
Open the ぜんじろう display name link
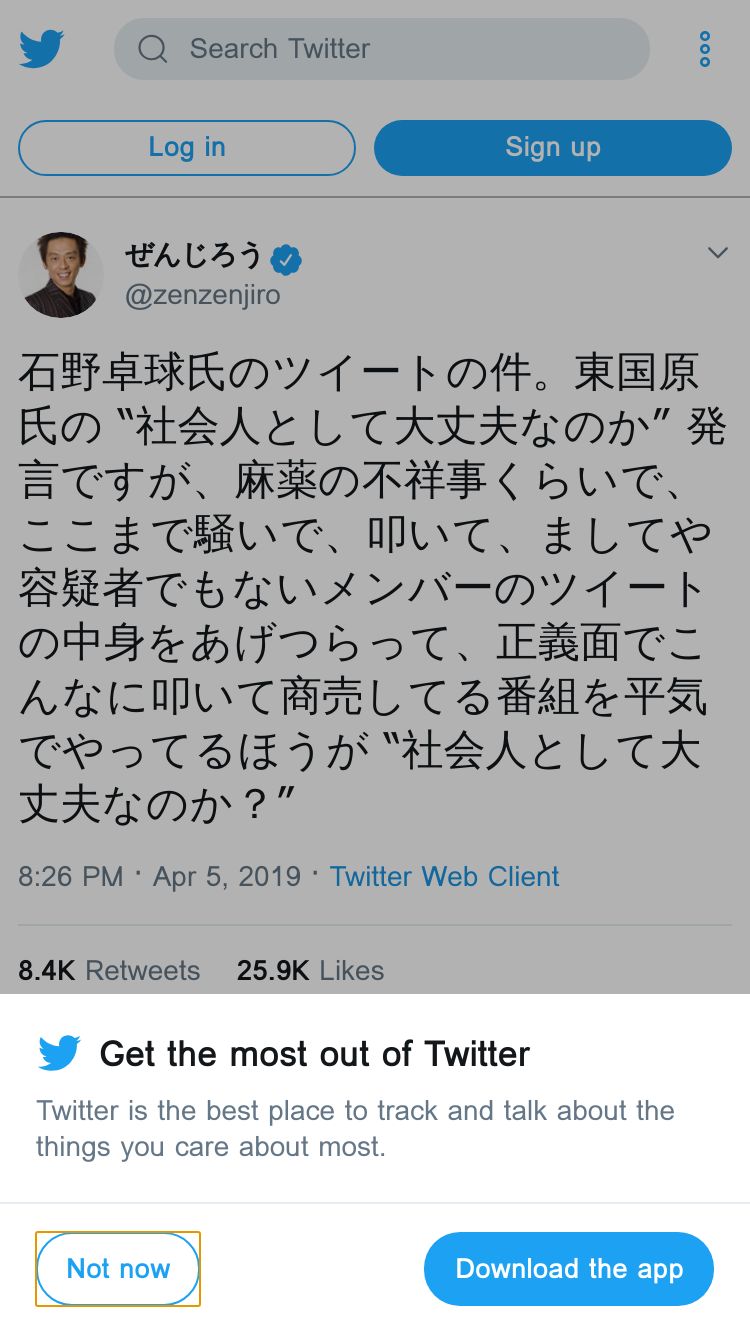193,257
